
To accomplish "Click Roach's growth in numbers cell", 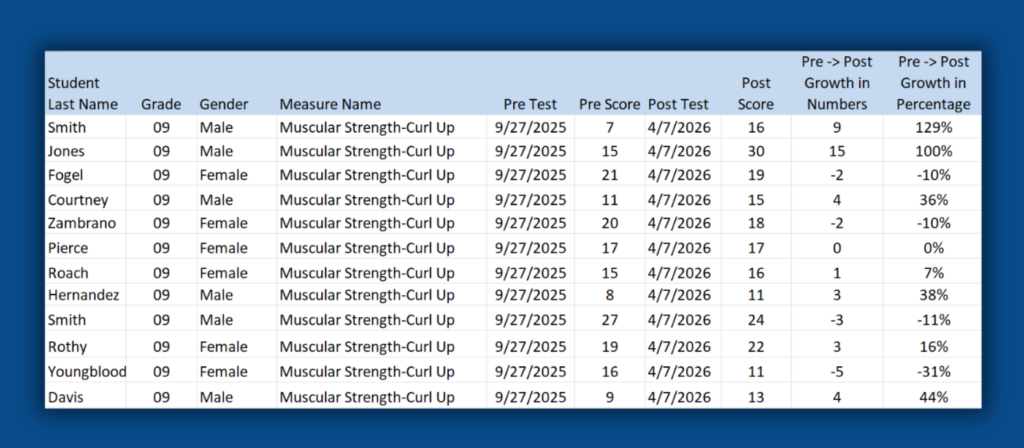I will point(837,273).
